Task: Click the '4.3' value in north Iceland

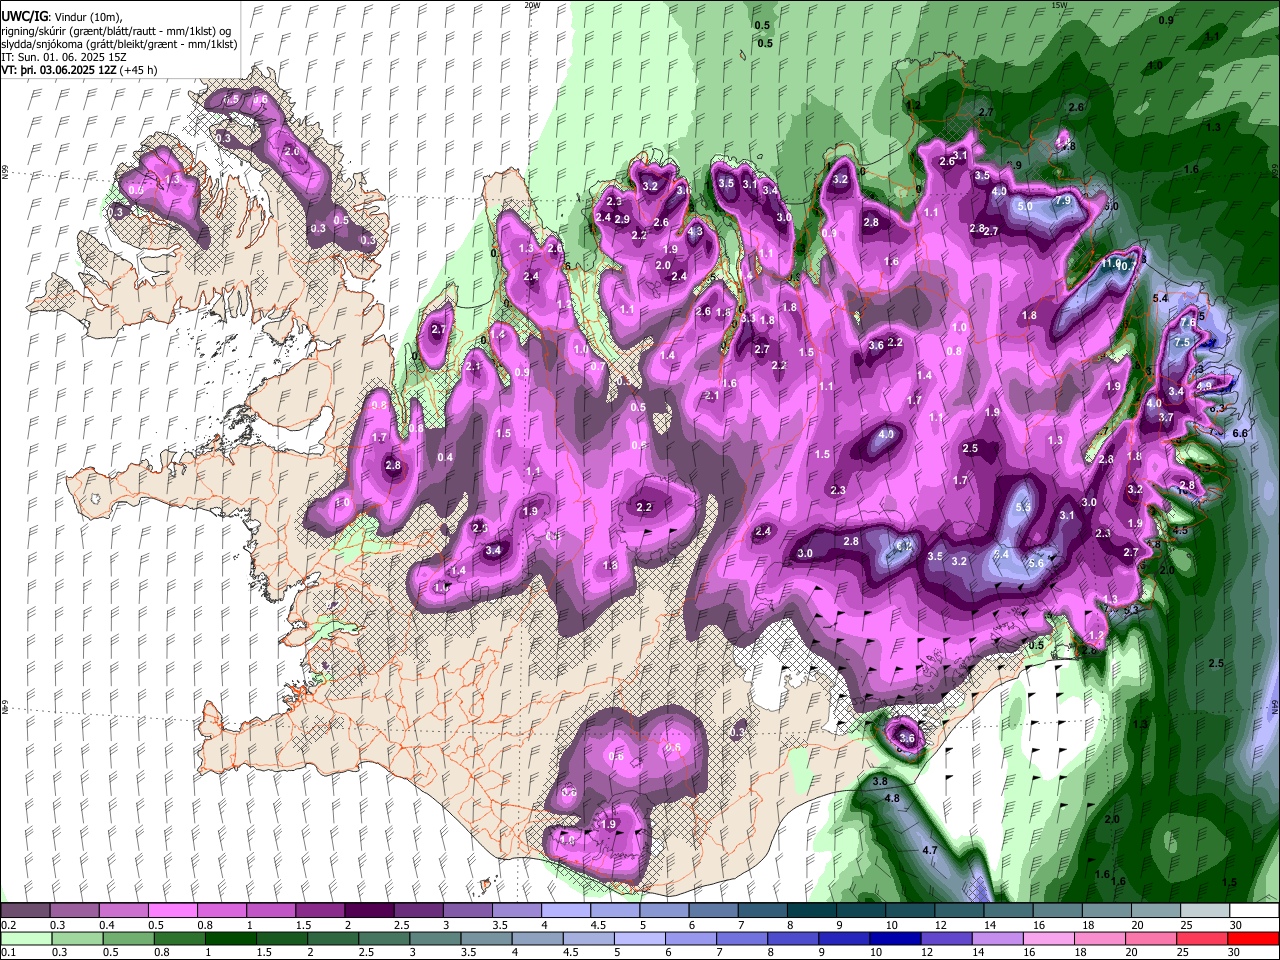Action: coord(696,232)
